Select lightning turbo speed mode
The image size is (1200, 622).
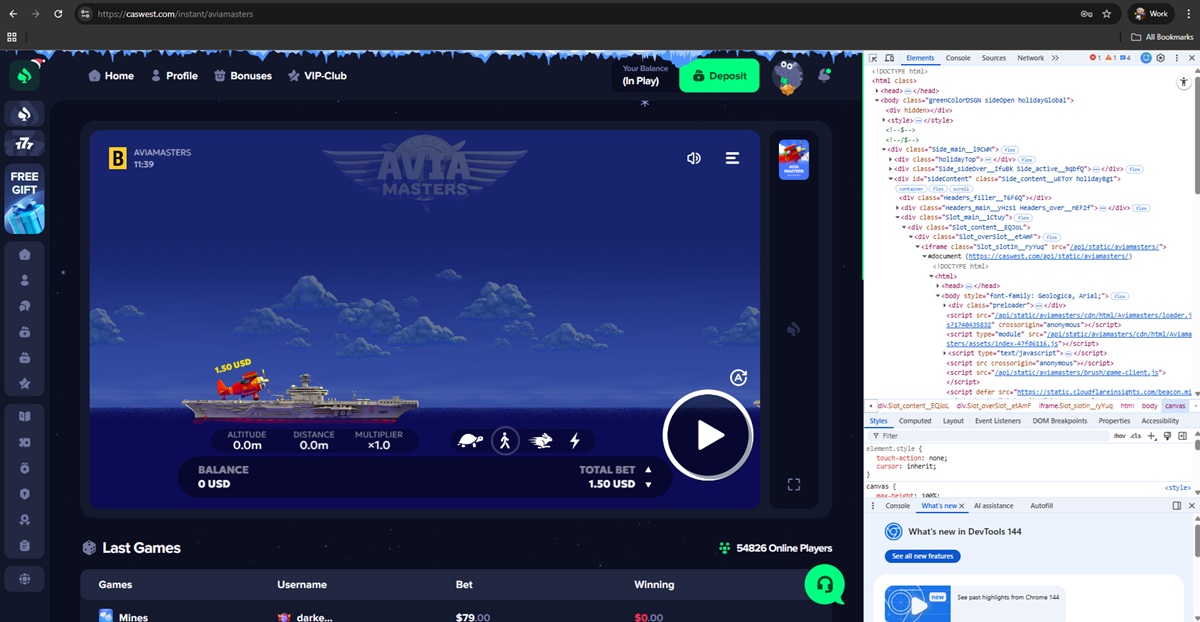point(575,440)
